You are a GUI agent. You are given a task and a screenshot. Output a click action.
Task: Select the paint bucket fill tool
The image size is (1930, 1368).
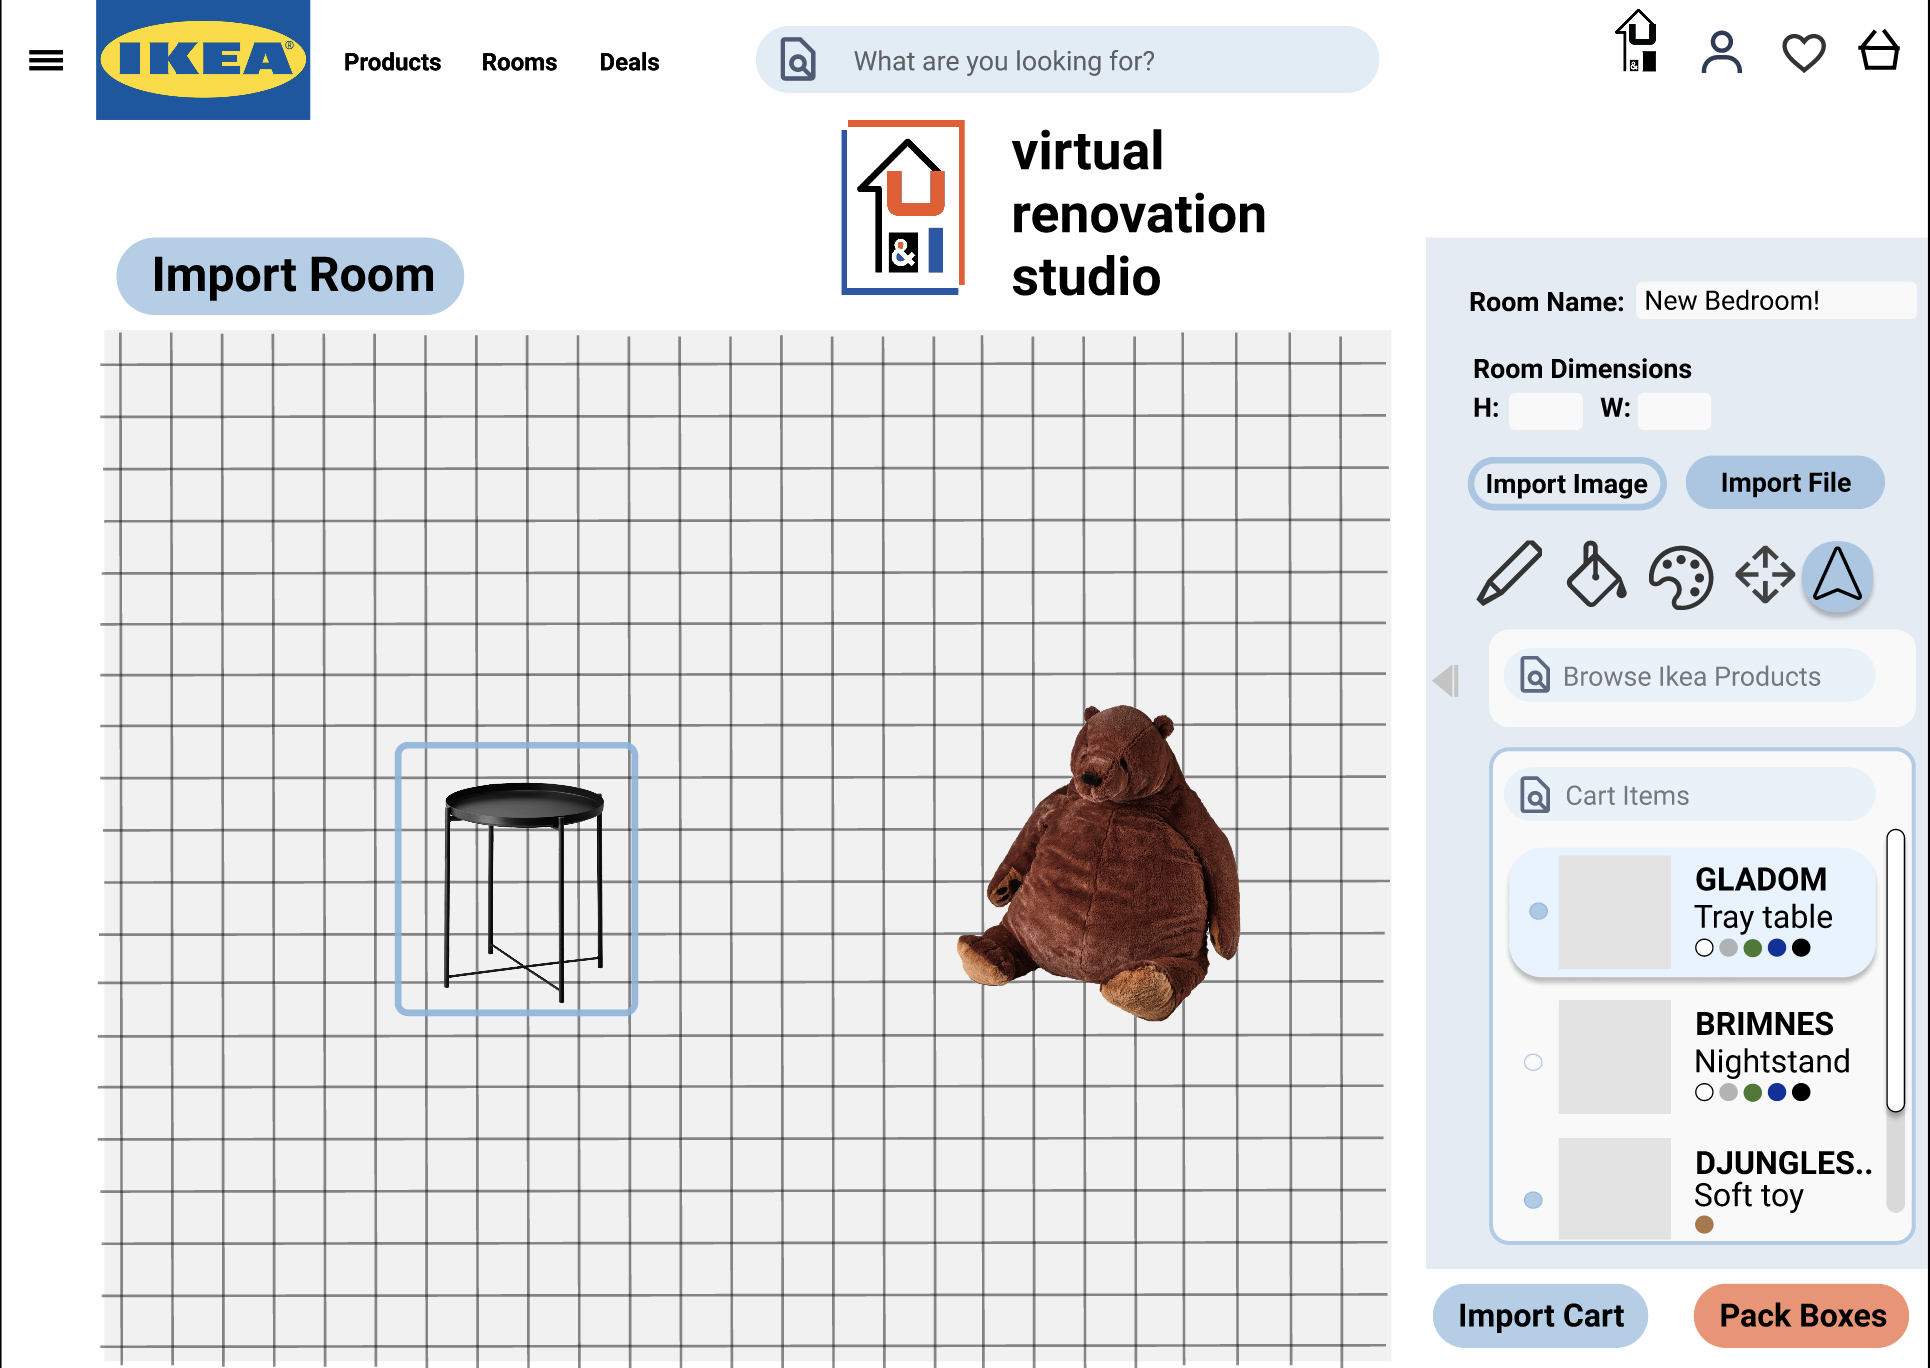tap(1594, 575)
